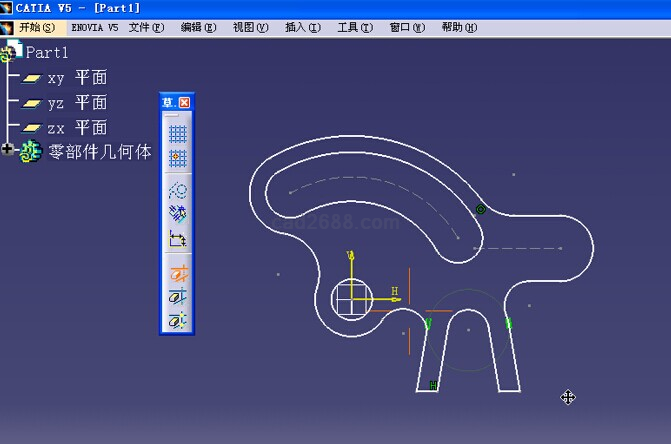Open the 文件 (File) menu
Image resolution: width=671 pixels, height=444 pixels.
click(x=146, y=27)
